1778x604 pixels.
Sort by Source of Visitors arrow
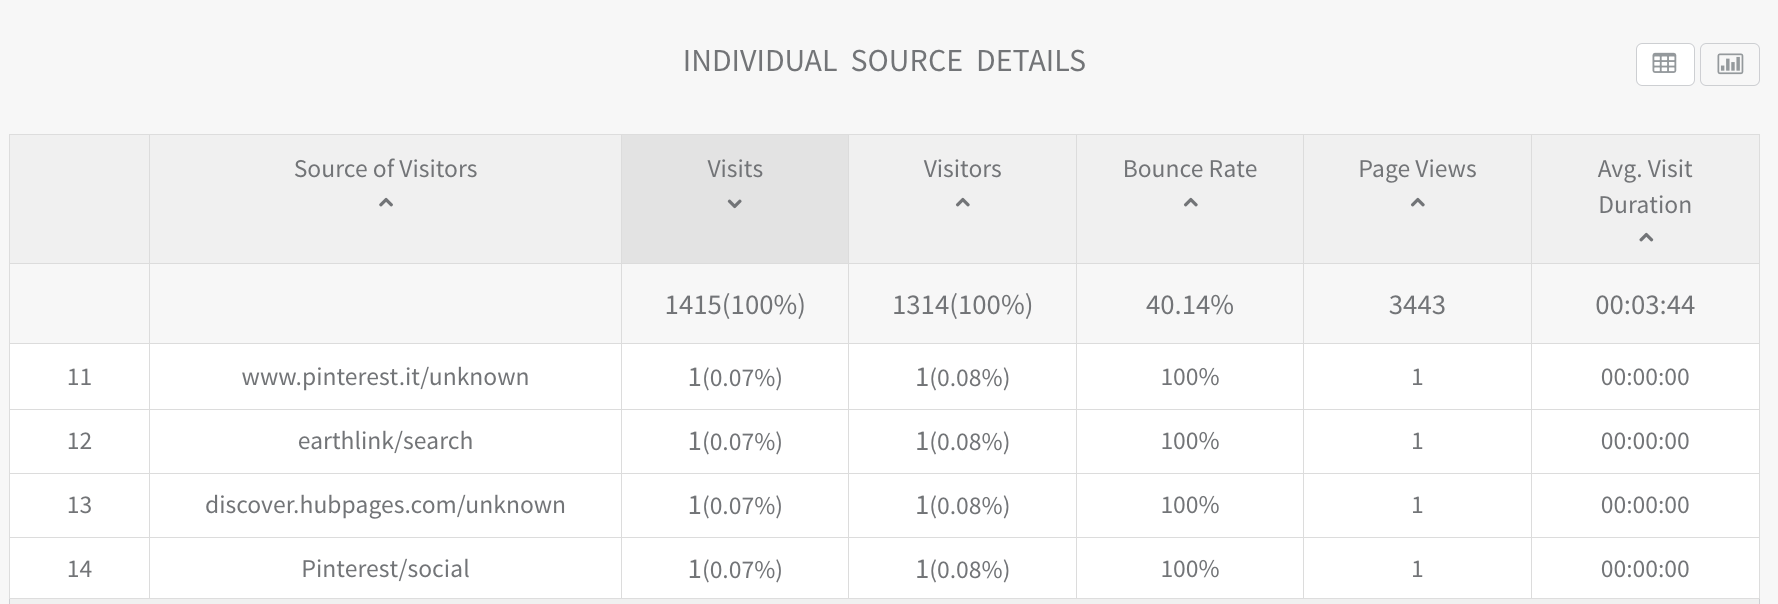click(386, 203)
